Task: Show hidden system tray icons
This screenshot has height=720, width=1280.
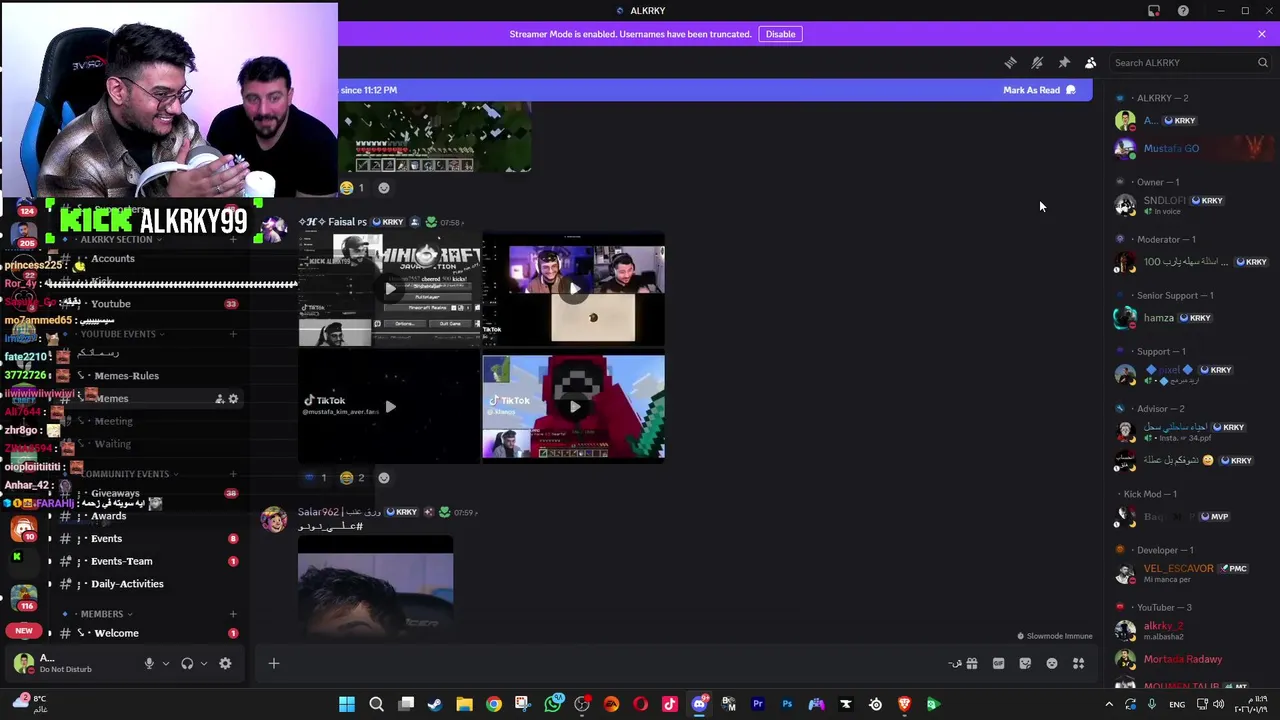Action: coord(1108,705)
